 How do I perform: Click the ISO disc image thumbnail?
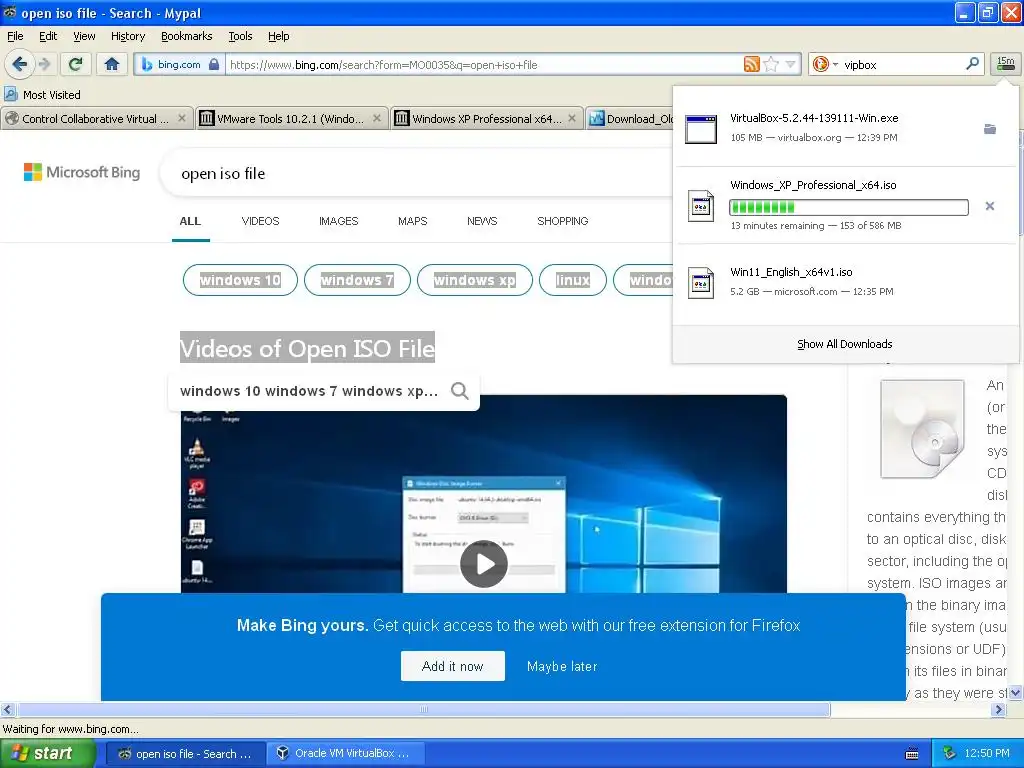(922, 429)
